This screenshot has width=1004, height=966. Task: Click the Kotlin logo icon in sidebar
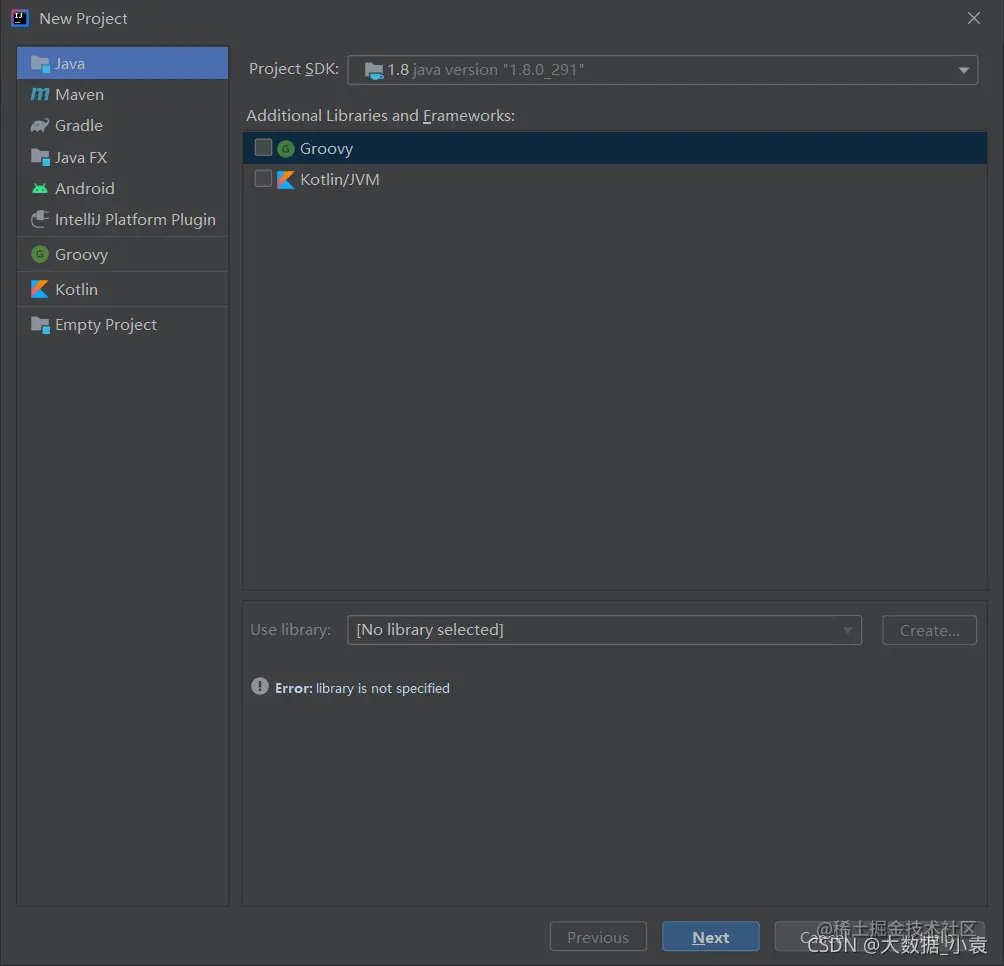click(x=40, y=289)
